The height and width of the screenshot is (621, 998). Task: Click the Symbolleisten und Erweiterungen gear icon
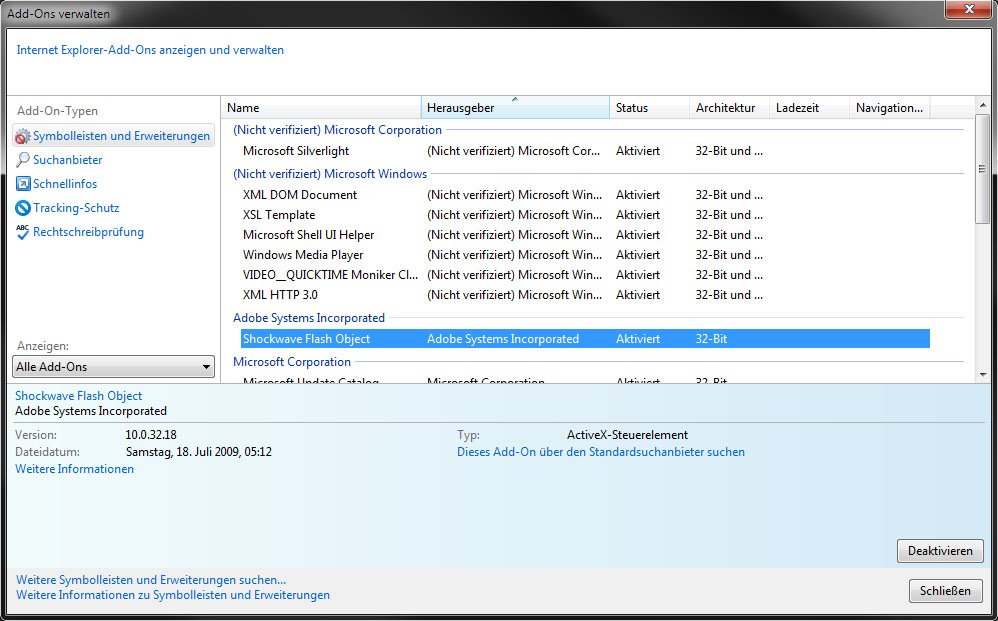coord(23,136)
